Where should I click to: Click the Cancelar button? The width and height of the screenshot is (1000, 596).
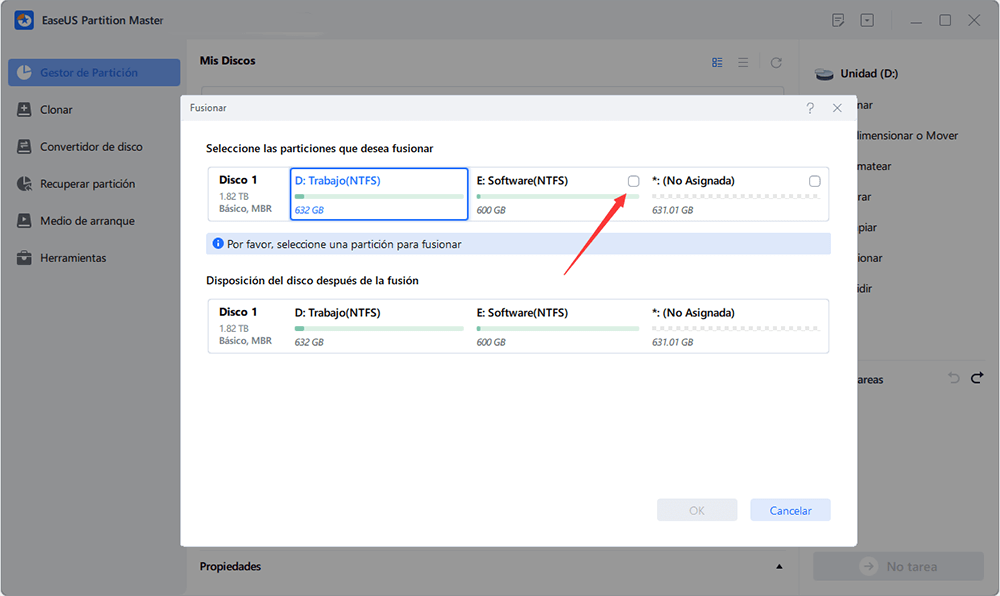click(790, 510)
